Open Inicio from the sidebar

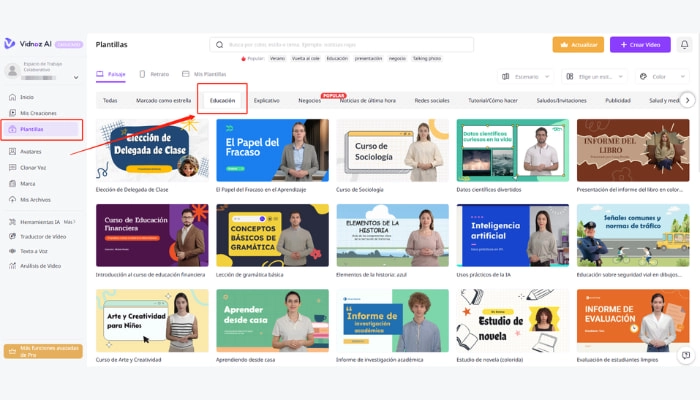click(27, 97)
